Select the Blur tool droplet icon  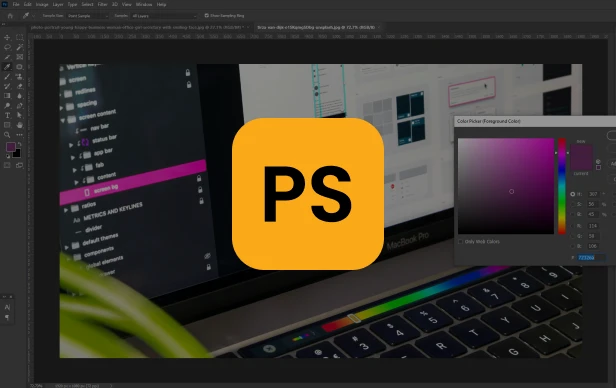[19, 96]
